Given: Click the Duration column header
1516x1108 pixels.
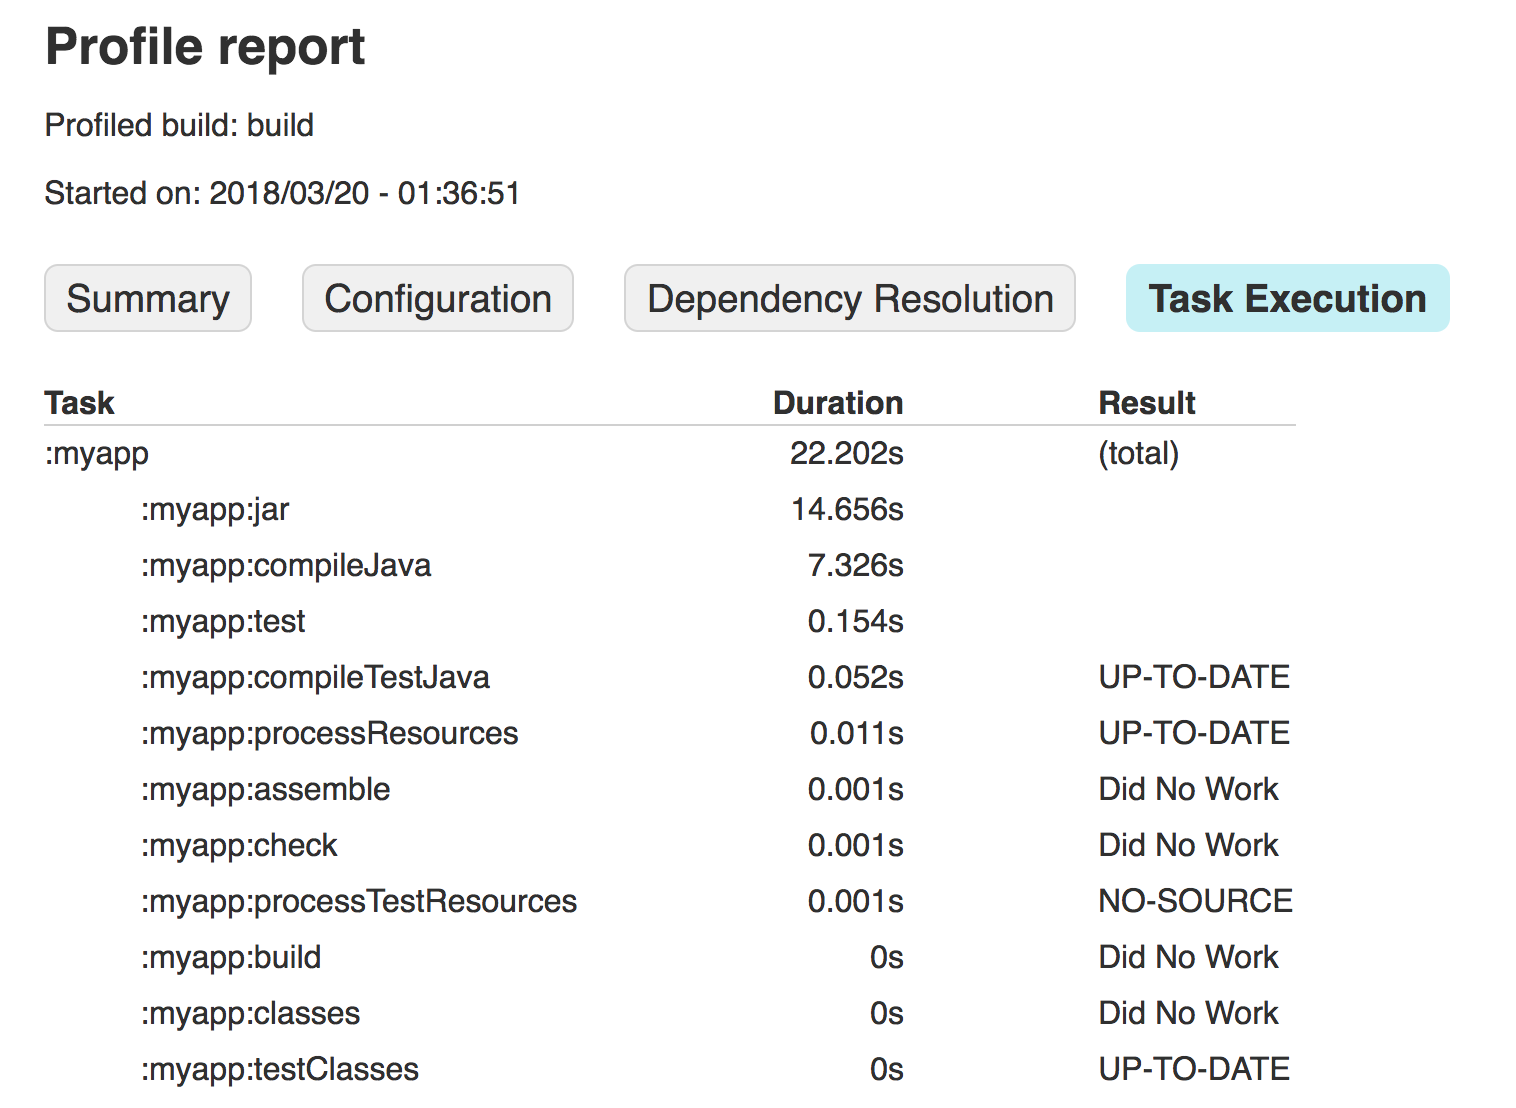Looking at the screenshot, I should (x=838, y=403).
